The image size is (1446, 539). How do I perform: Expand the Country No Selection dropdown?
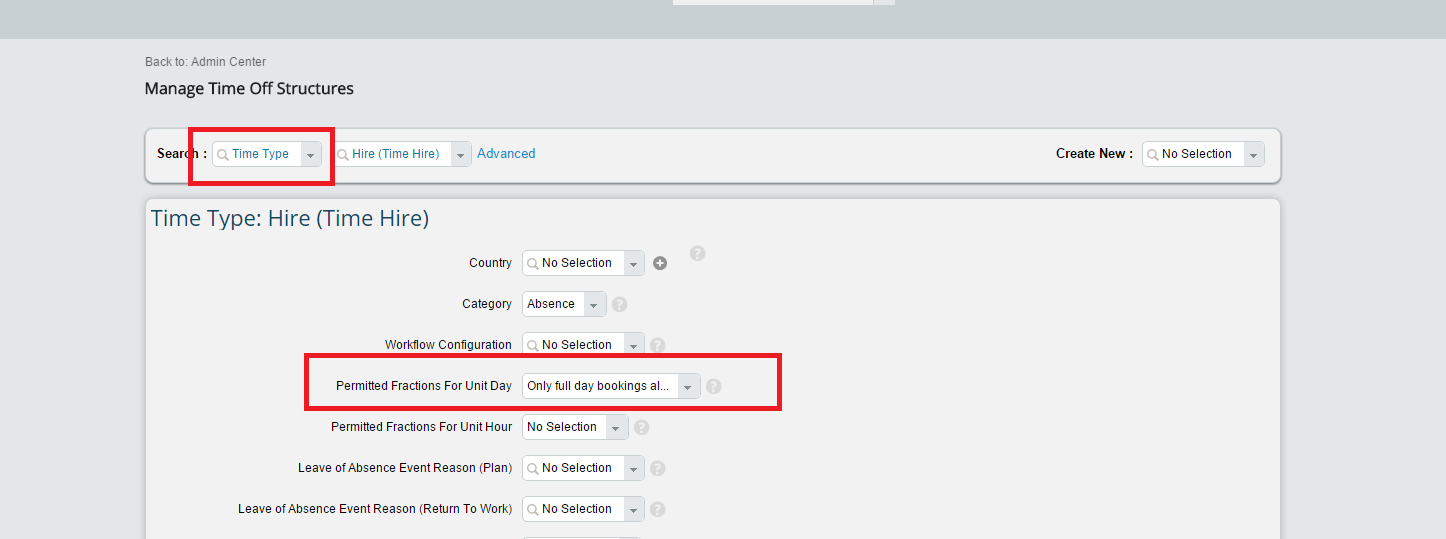634,263
